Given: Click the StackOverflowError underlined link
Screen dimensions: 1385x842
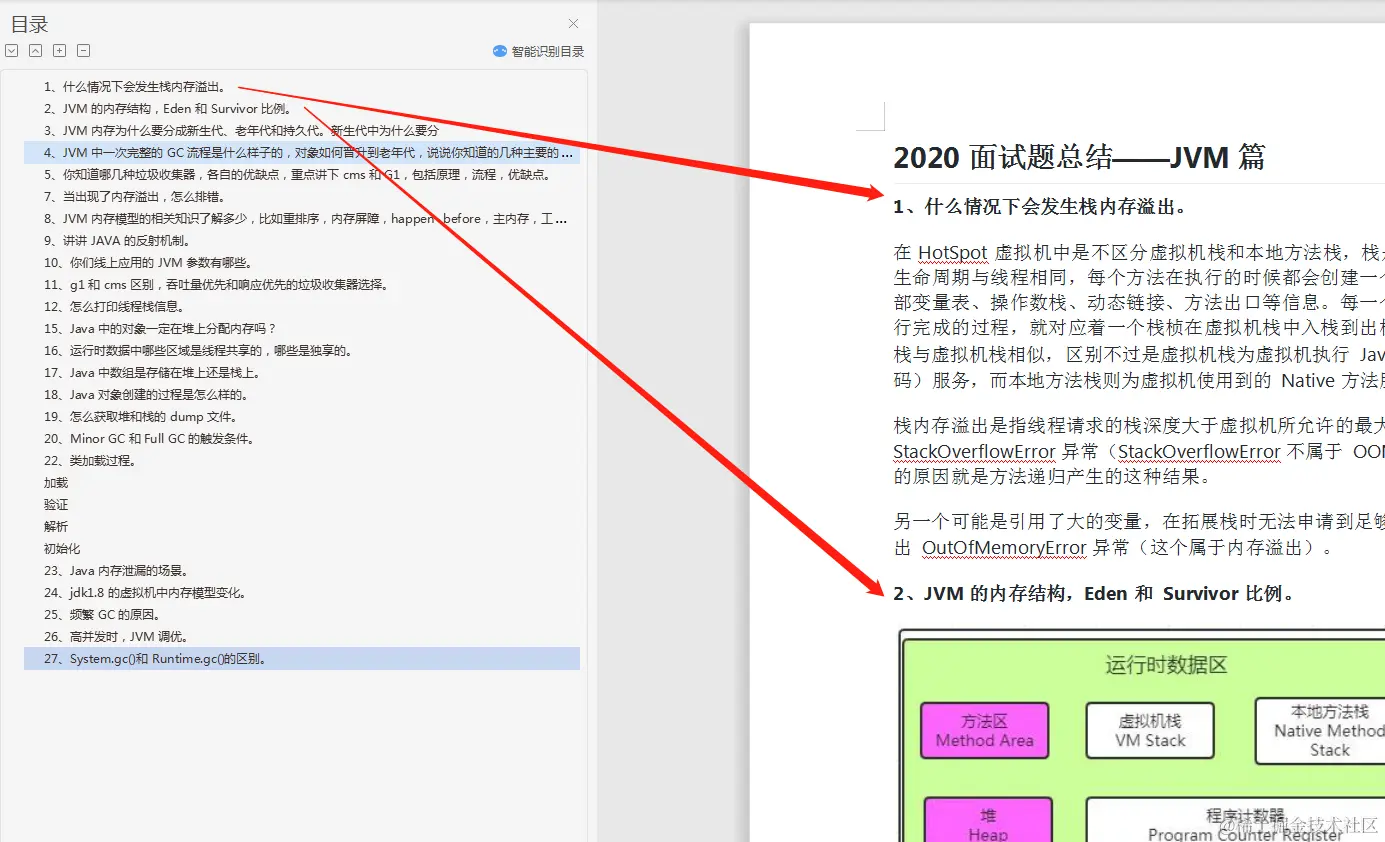Looking at the screenshot, I should coord(974,452).
